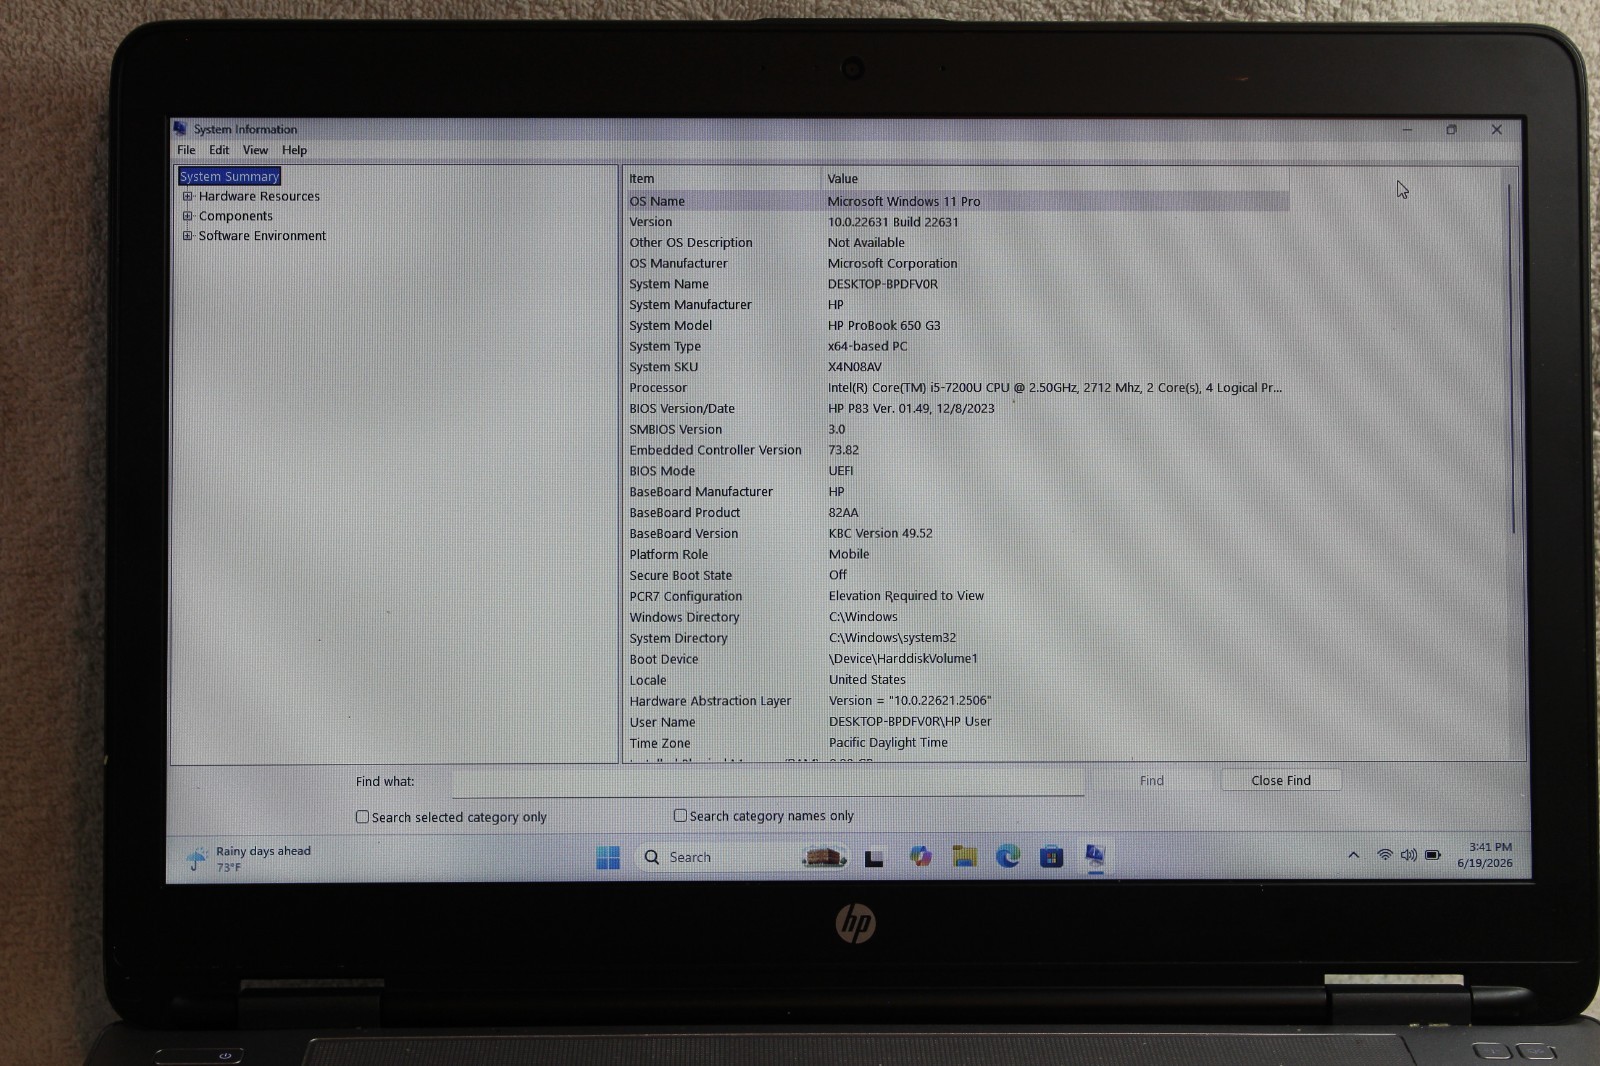This screenshot has width=1600, height=1066.
Task: Select the Hardware Resources tree item
Action: coord(259,196)
